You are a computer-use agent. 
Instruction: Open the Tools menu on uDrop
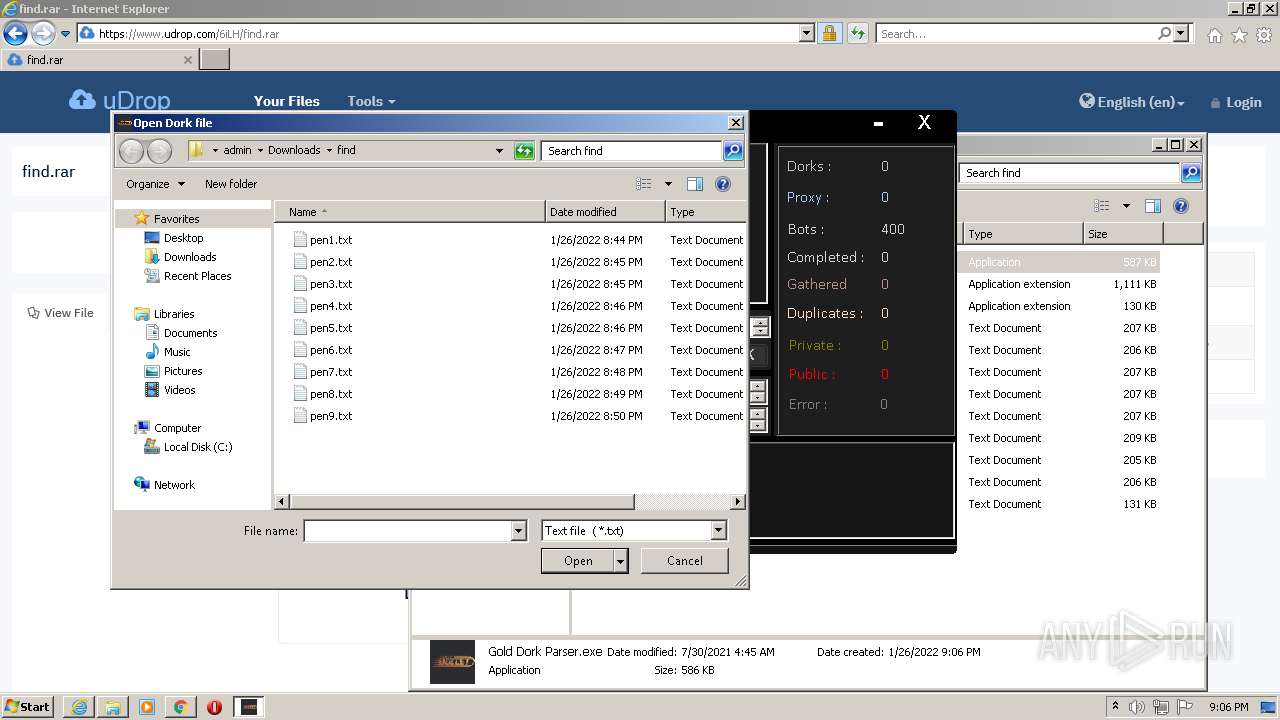point(371,101)
